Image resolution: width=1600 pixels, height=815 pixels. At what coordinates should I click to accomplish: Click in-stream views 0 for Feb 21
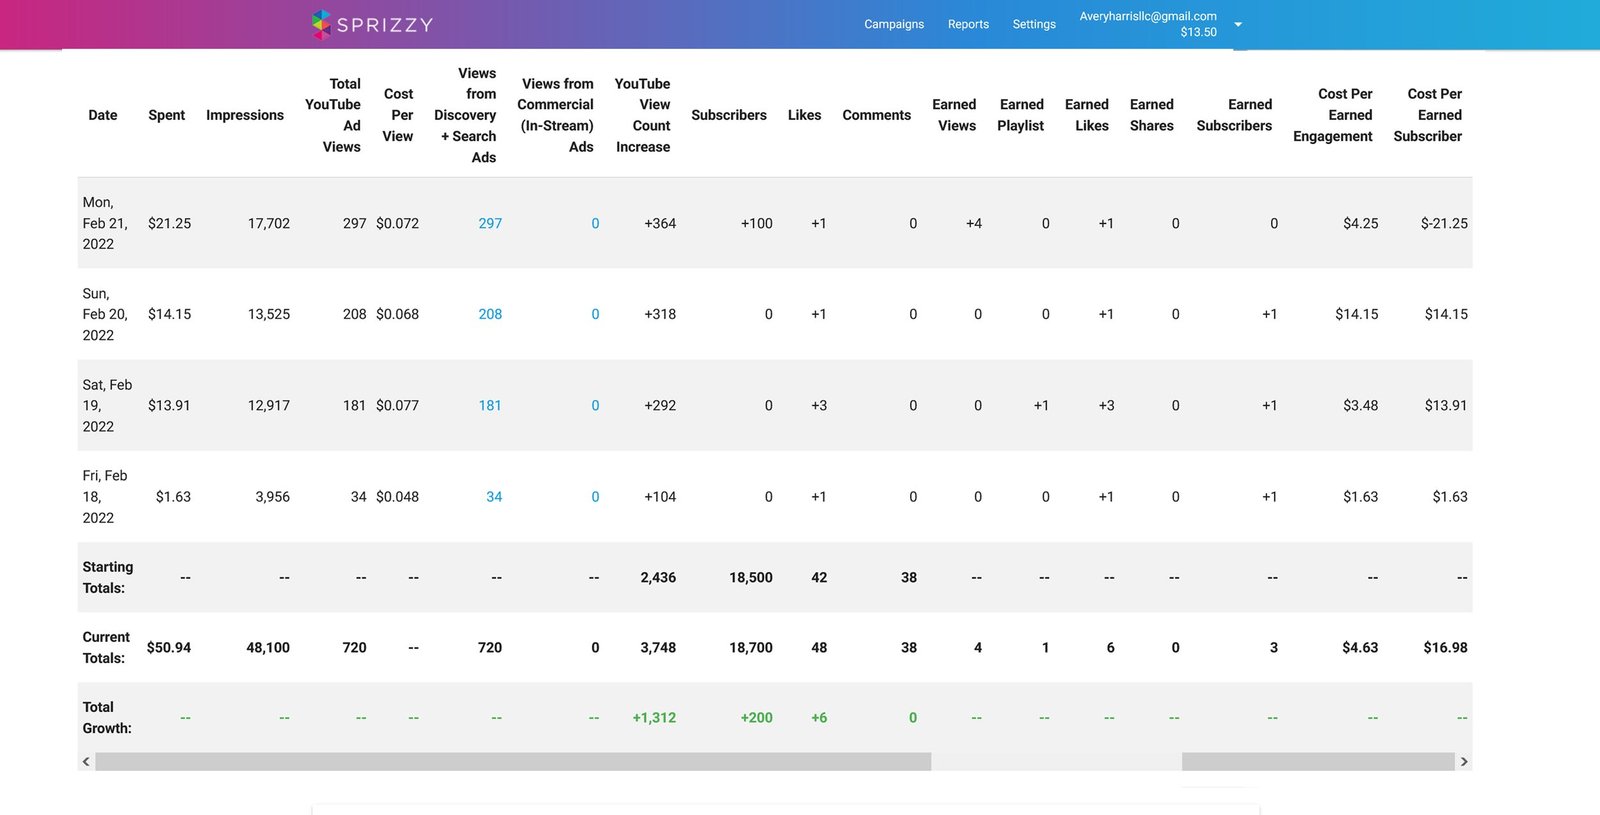coord(595,223)
